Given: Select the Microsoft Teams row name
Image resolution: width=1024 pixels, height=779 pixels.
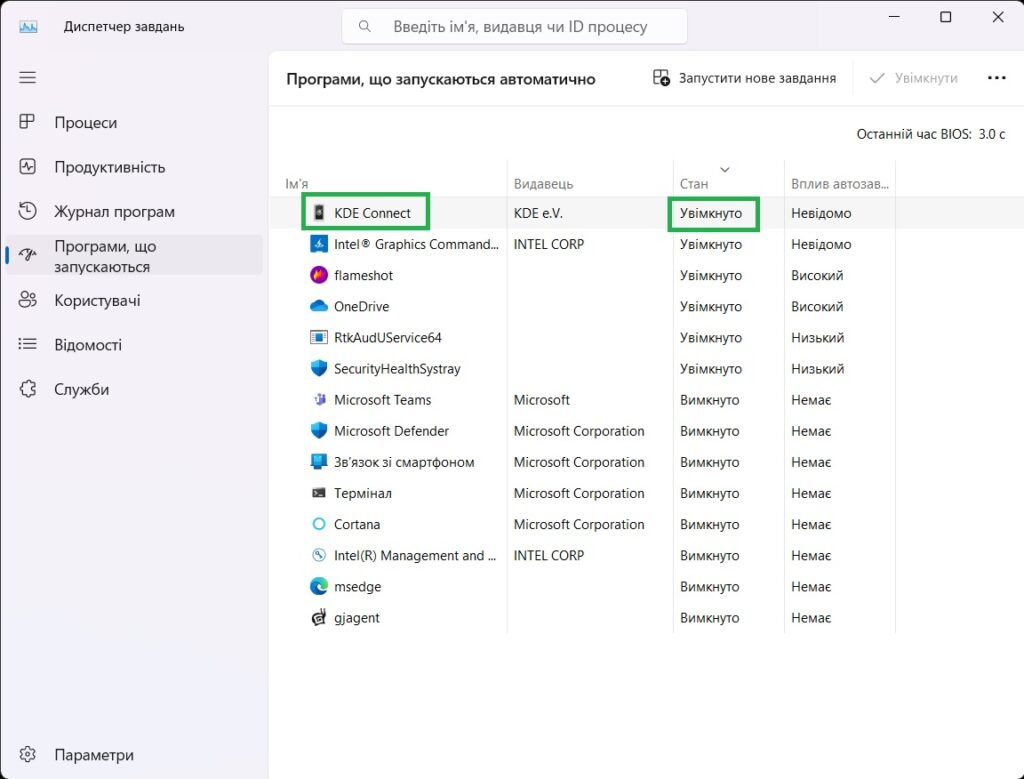Looking at the screenshot, I should pyautogui.click(x=383, y=400).
